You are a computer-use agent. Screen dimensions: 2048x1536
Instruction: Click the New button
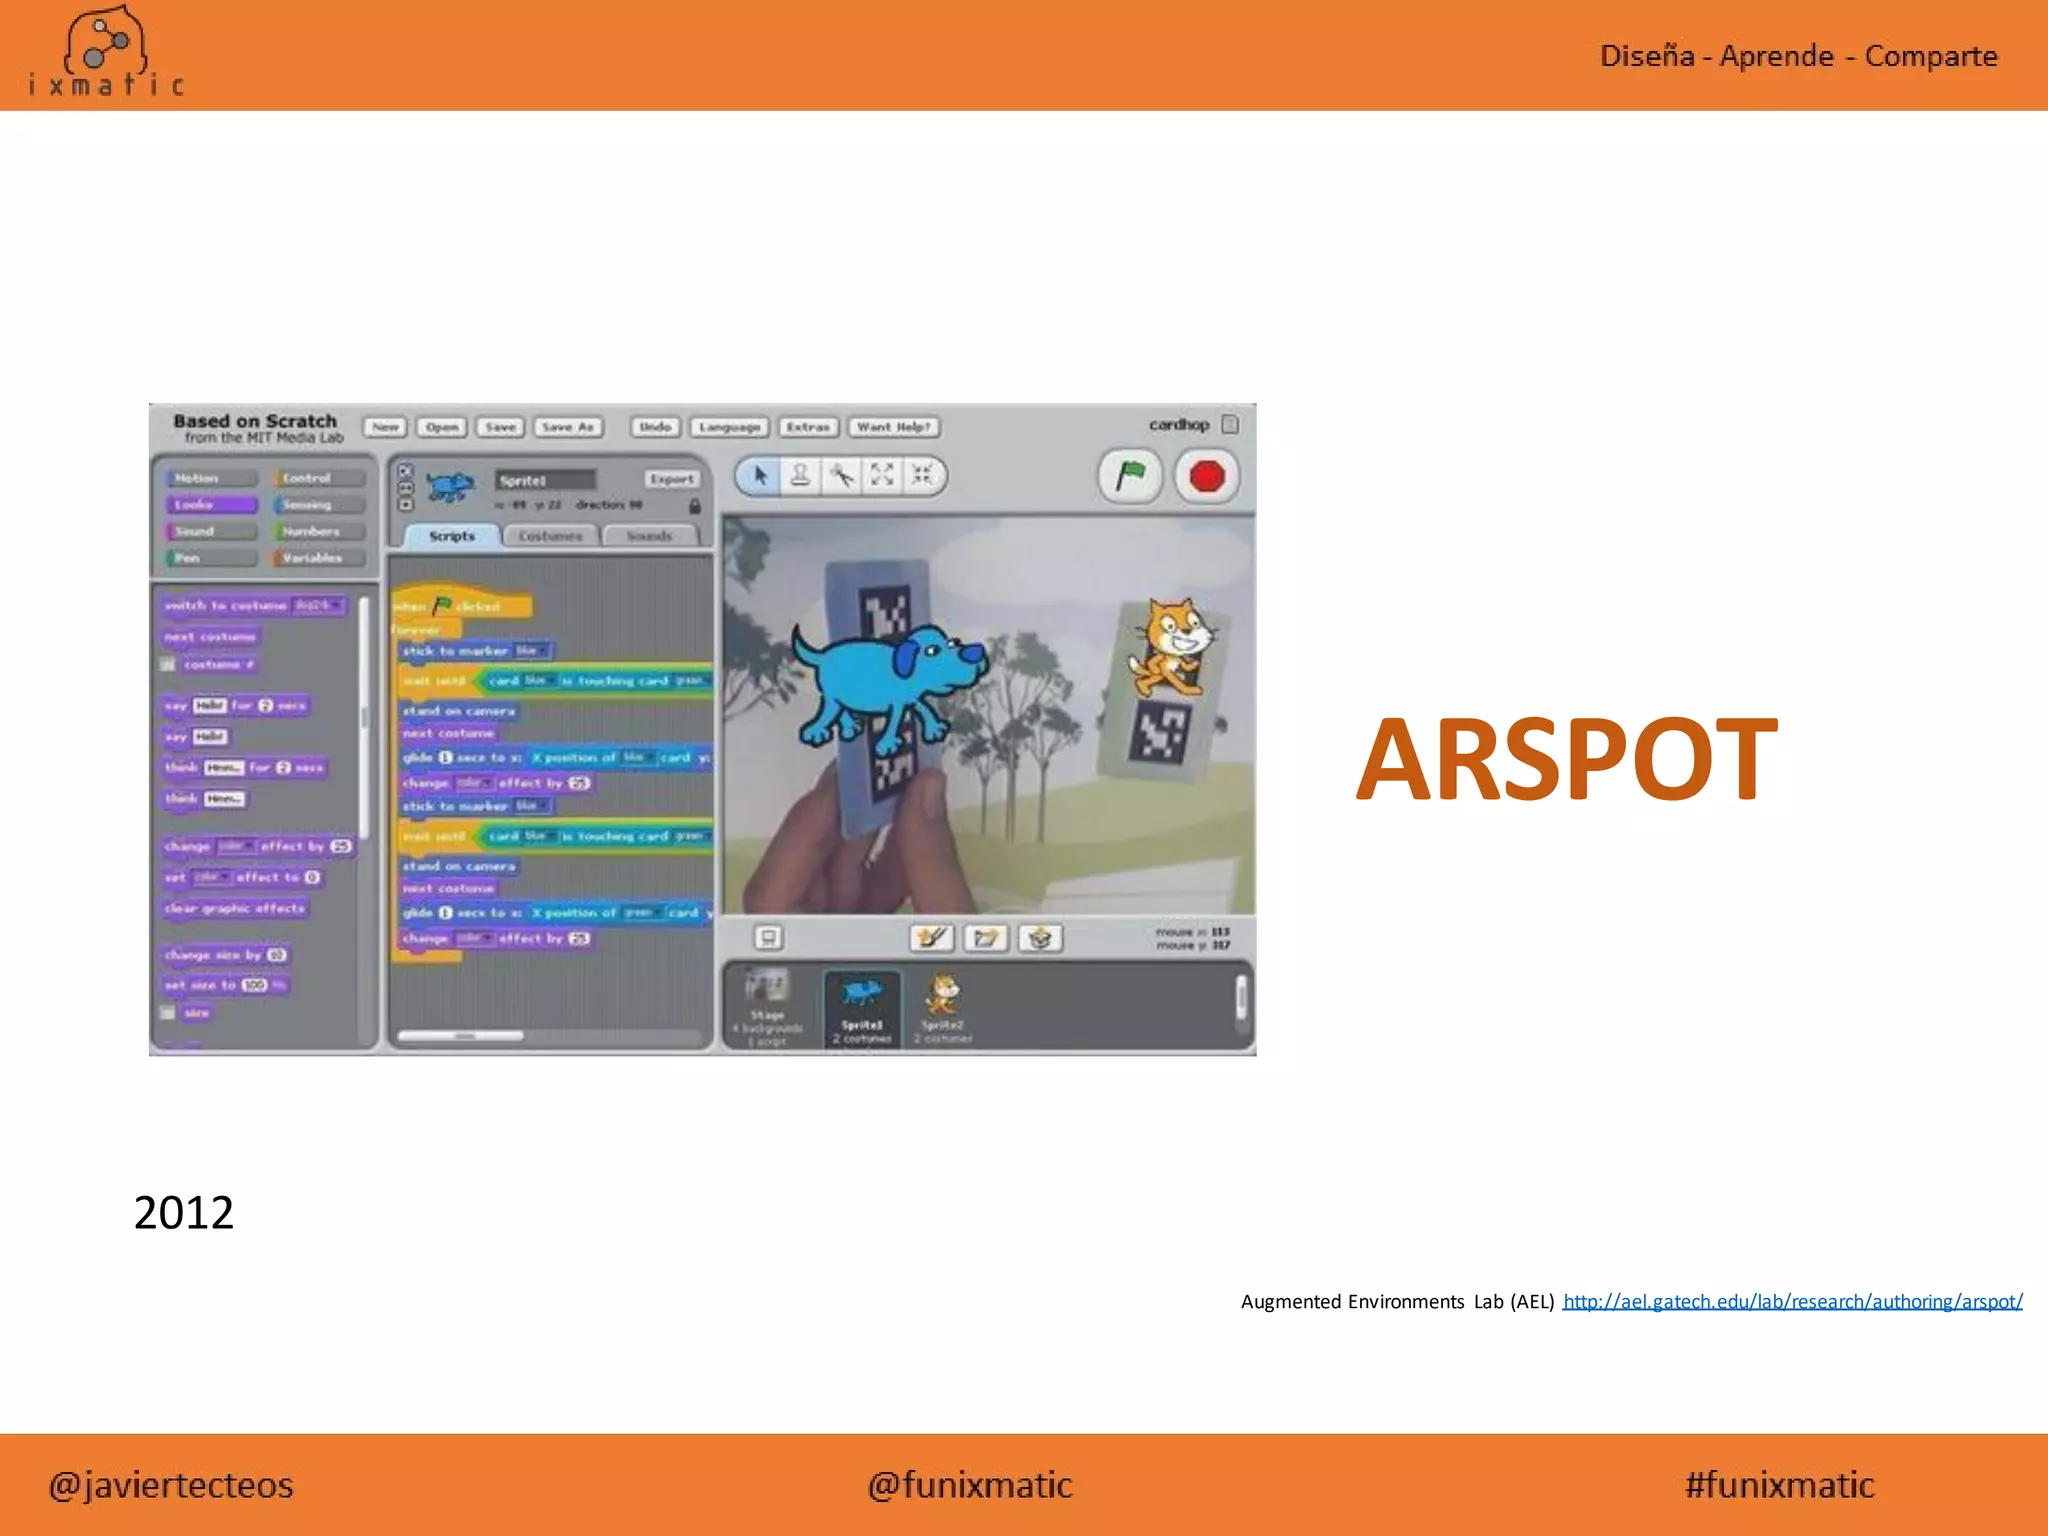(385, 427)
